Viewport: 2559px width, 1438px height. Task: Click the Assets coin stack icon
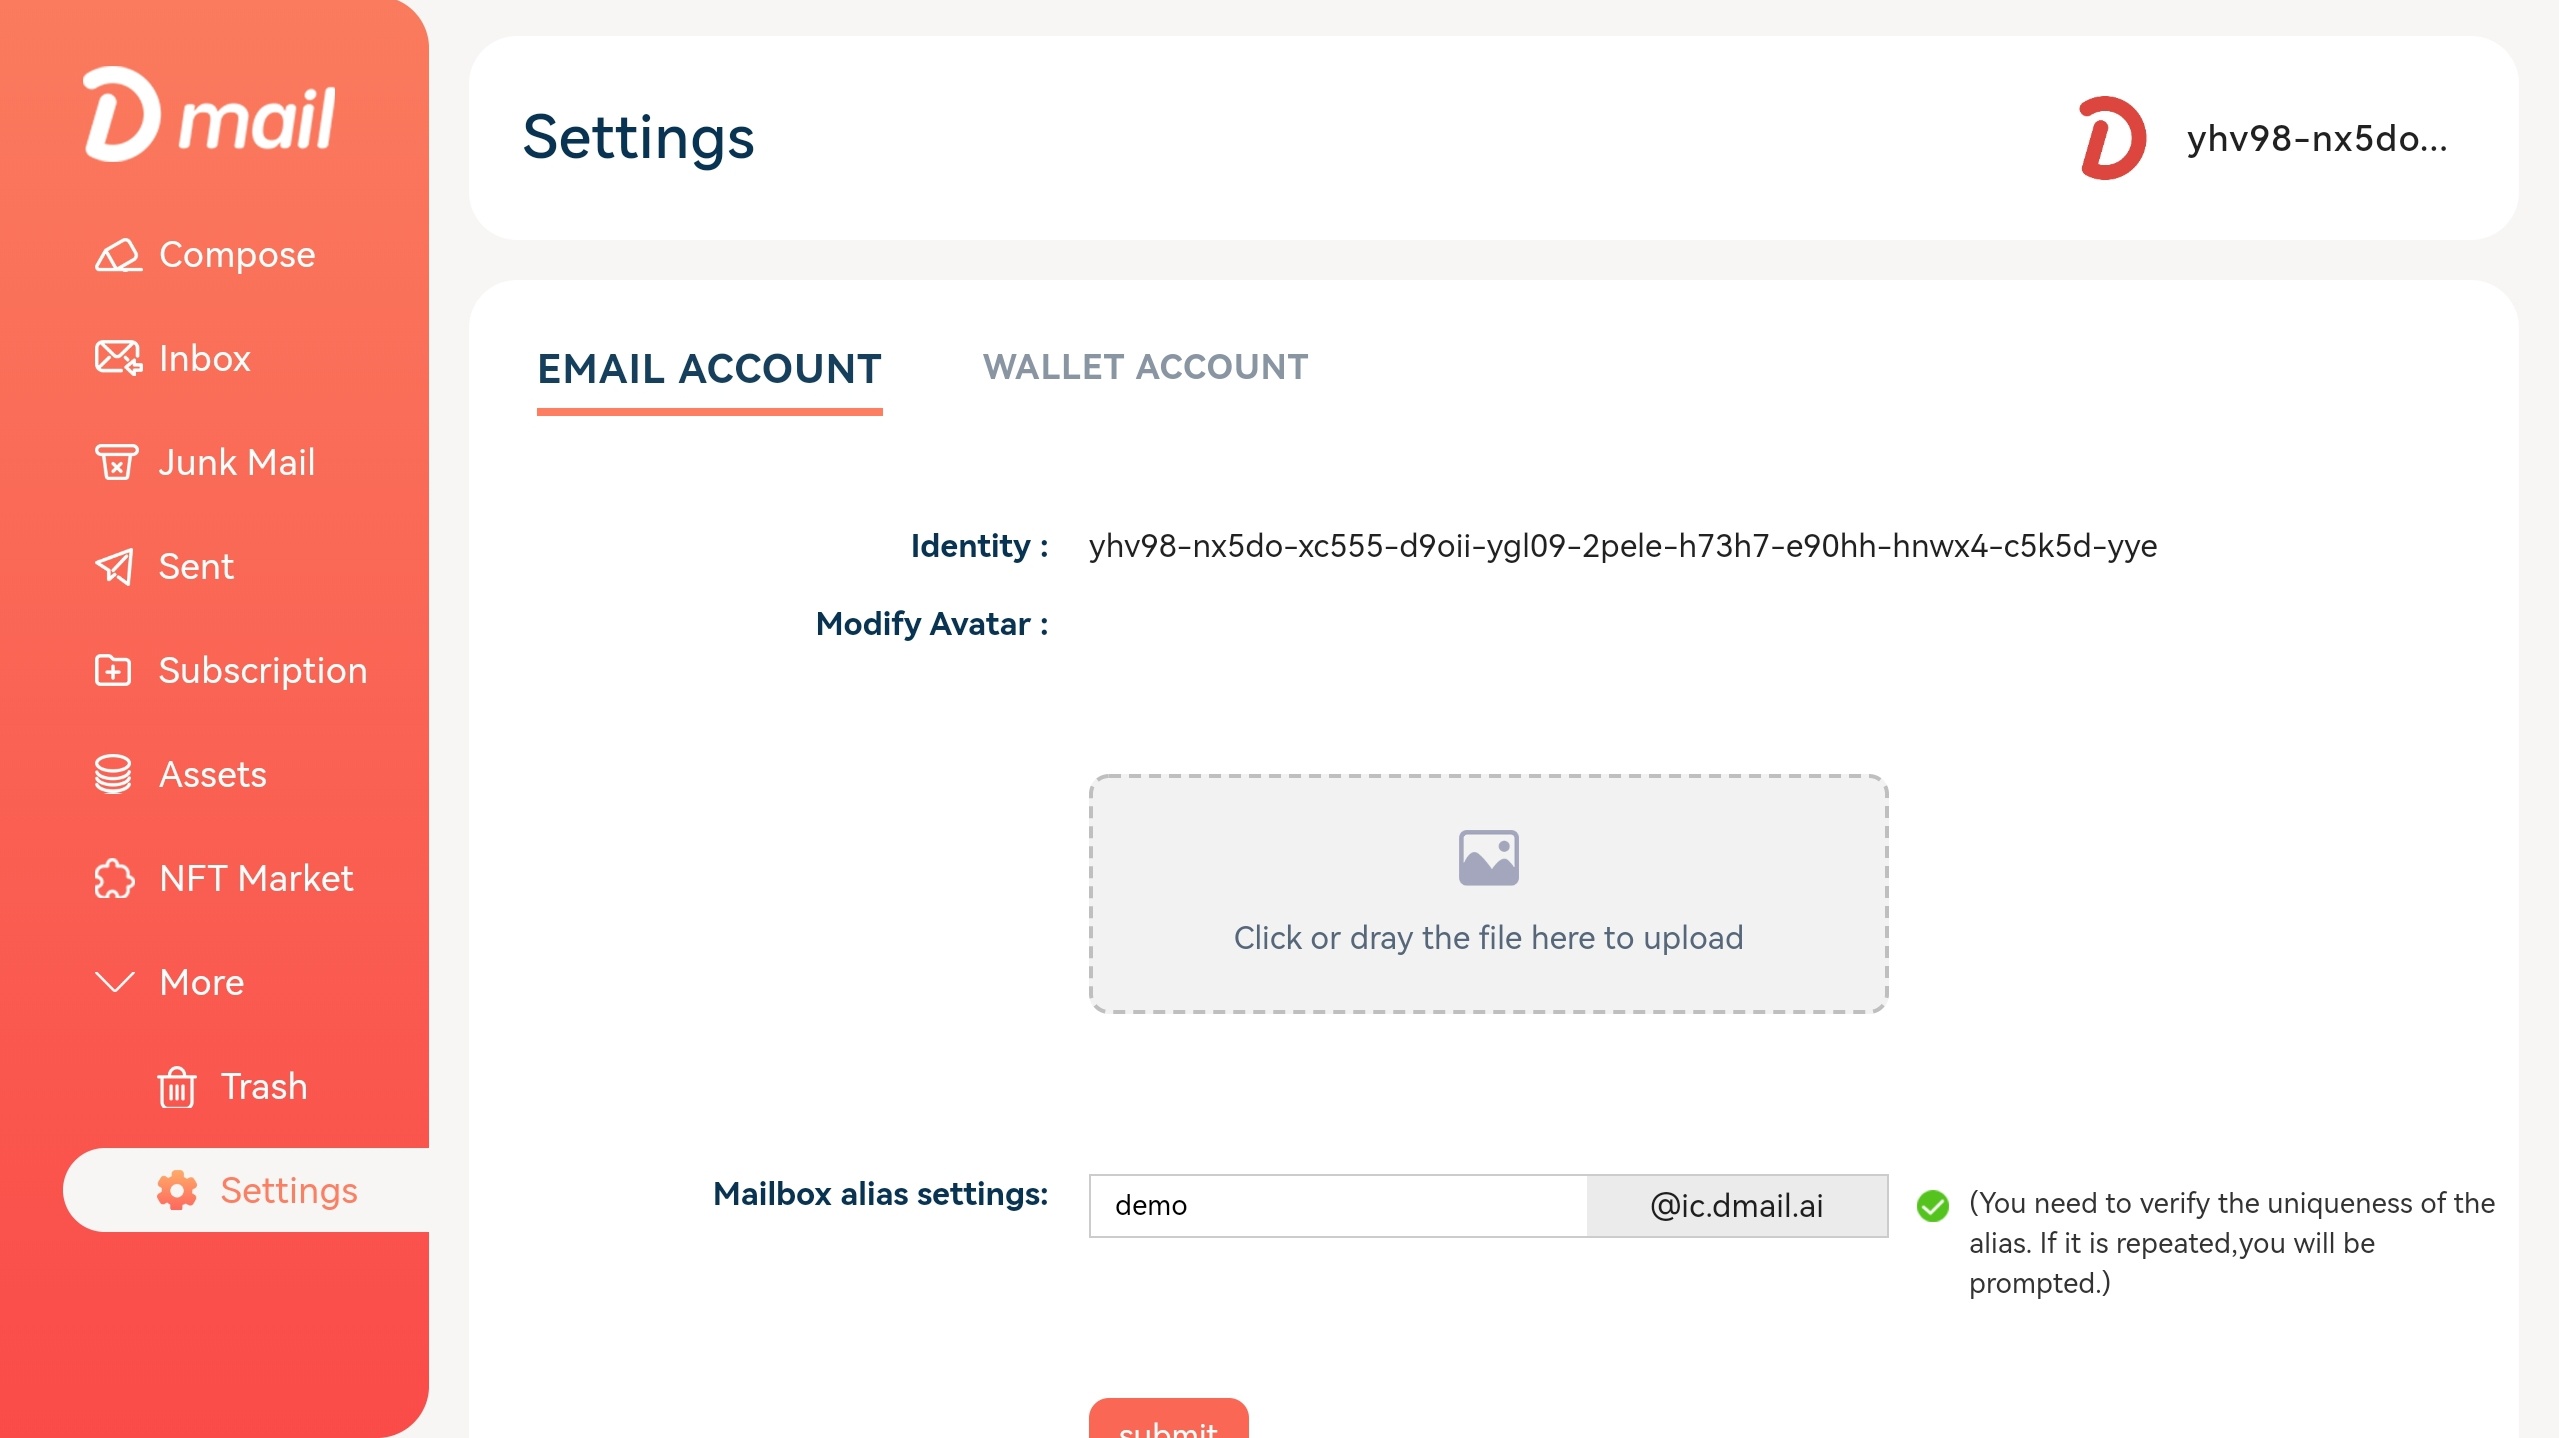[x=113, y=774]
